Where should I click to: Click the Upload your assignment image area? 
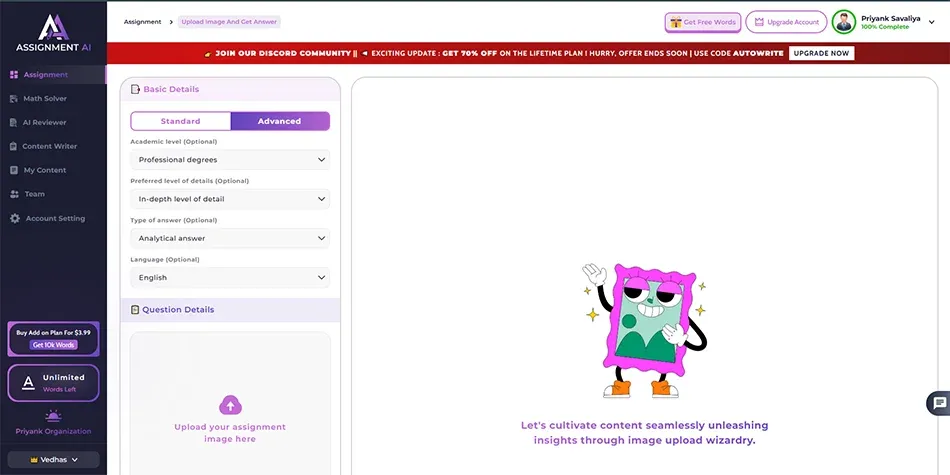[x=230, y=404]
